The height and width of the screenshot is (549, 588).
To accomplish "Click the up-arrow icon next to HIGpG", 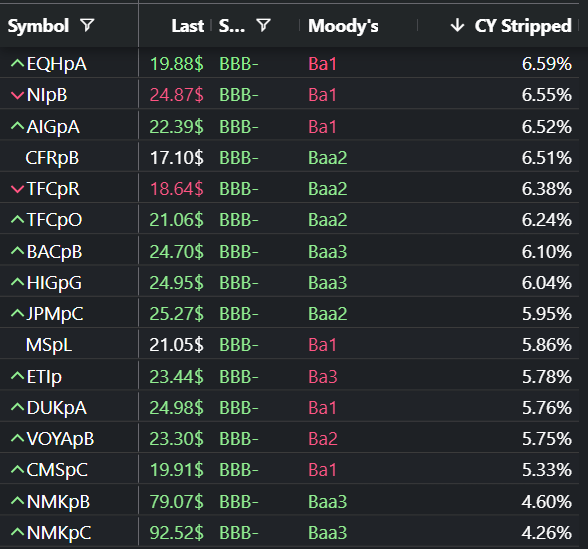I will [x=17, y=282].
